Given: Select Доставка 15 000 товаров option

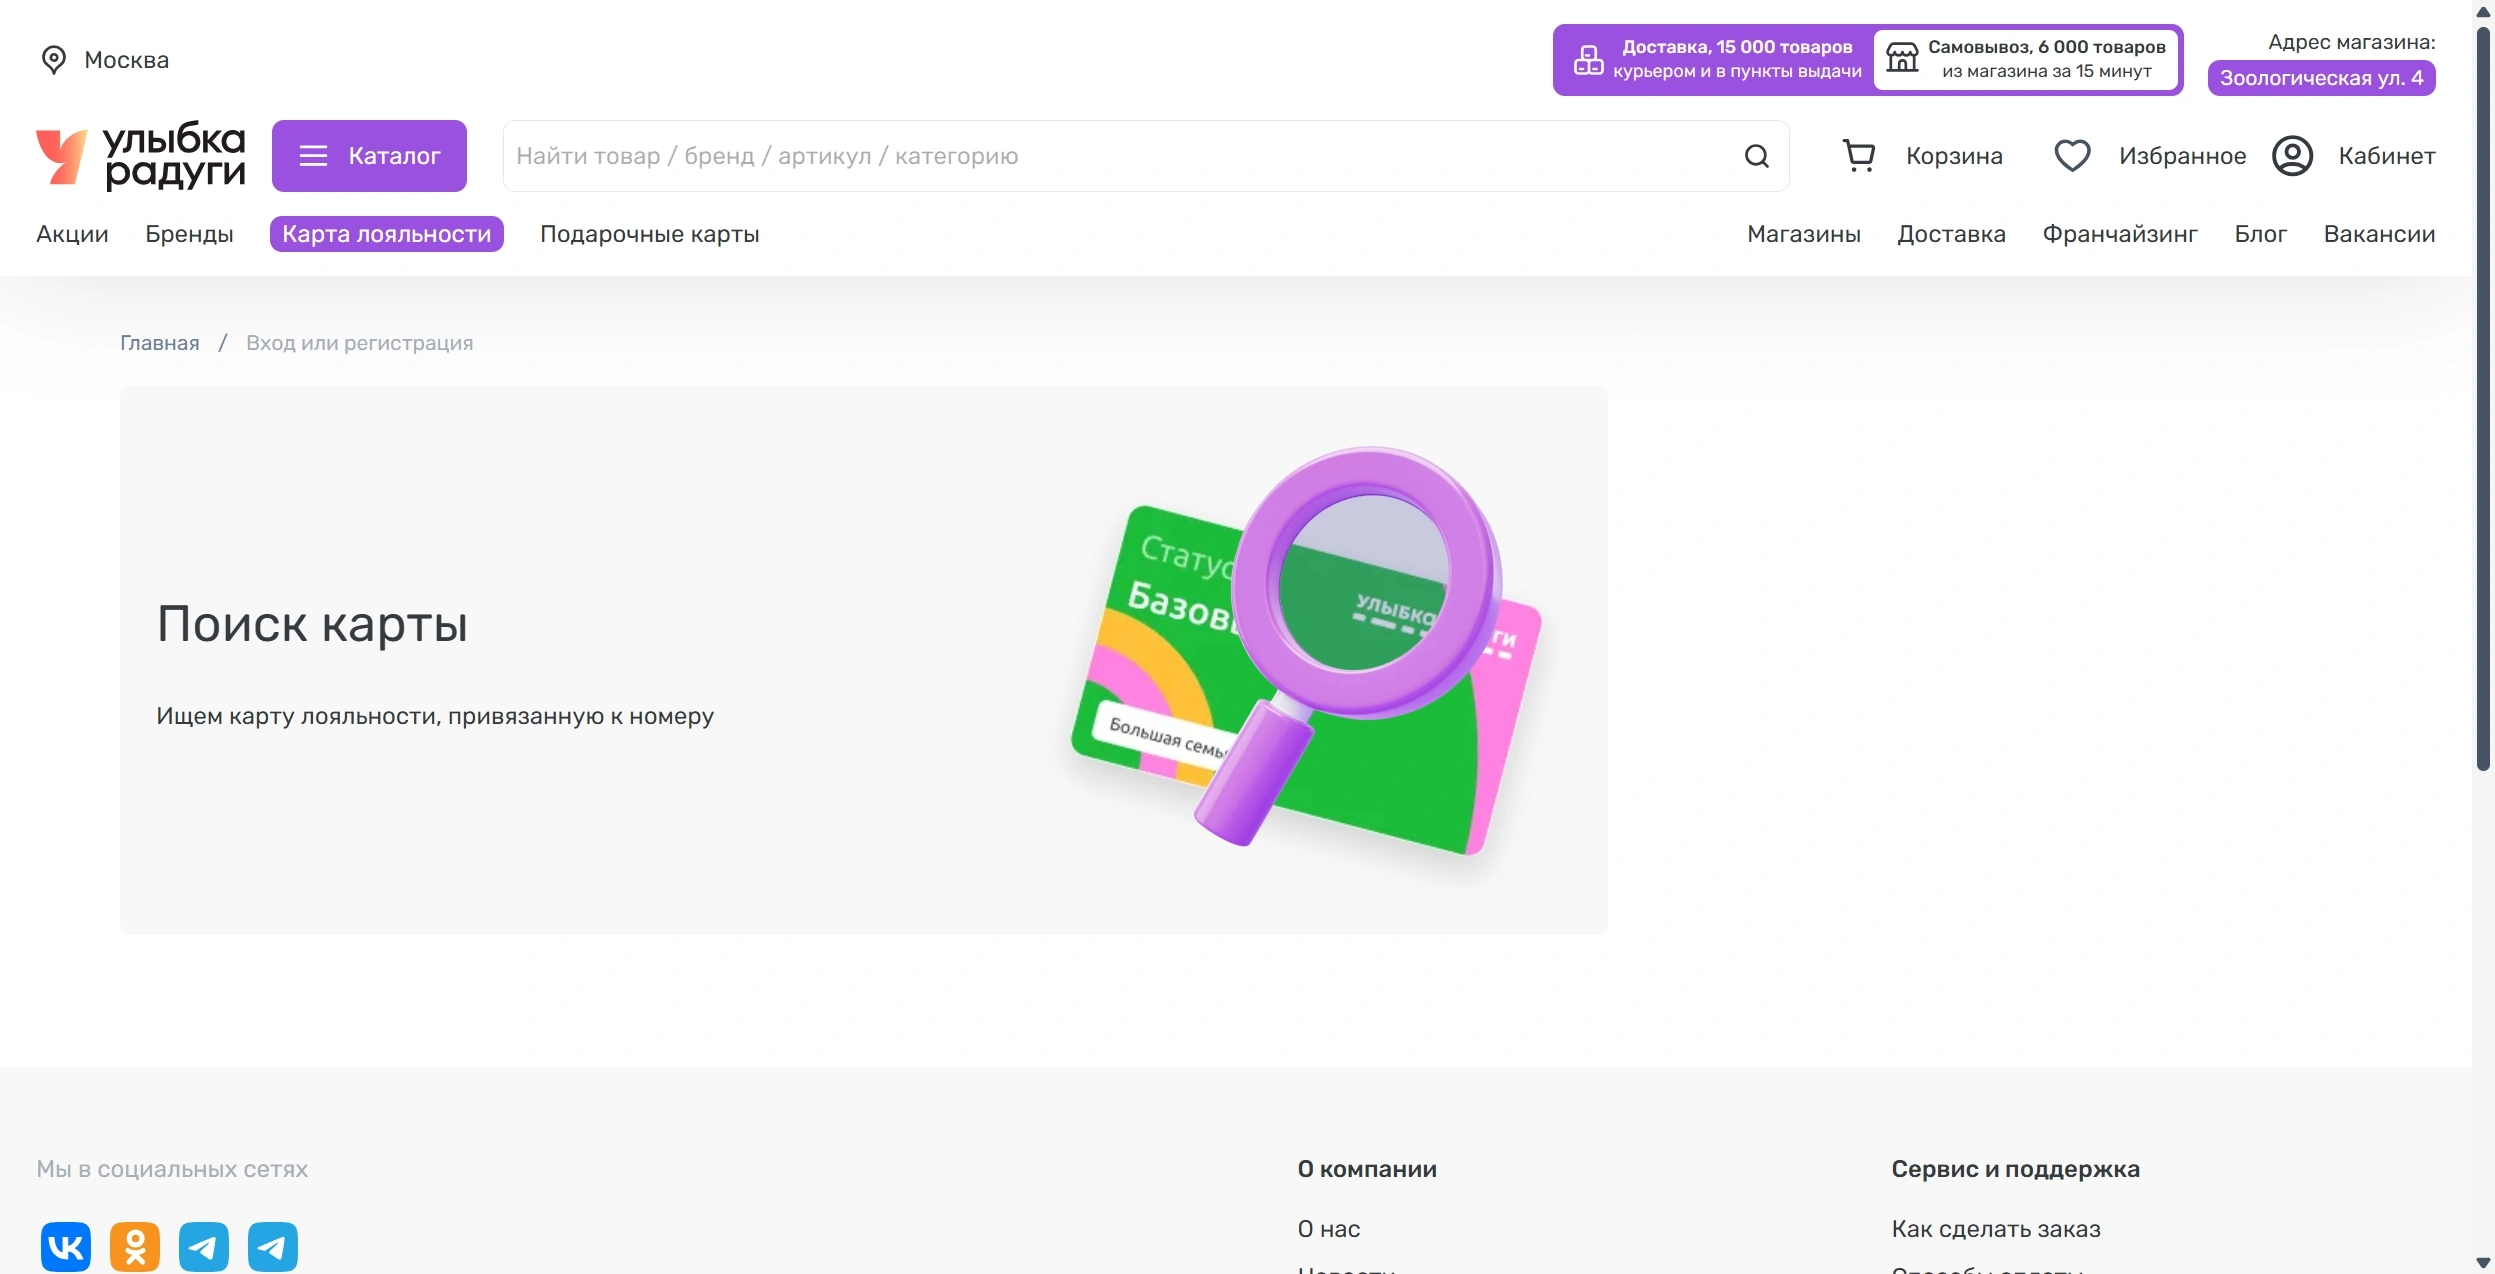Looking at the screenshot, I should (1714, 59).
